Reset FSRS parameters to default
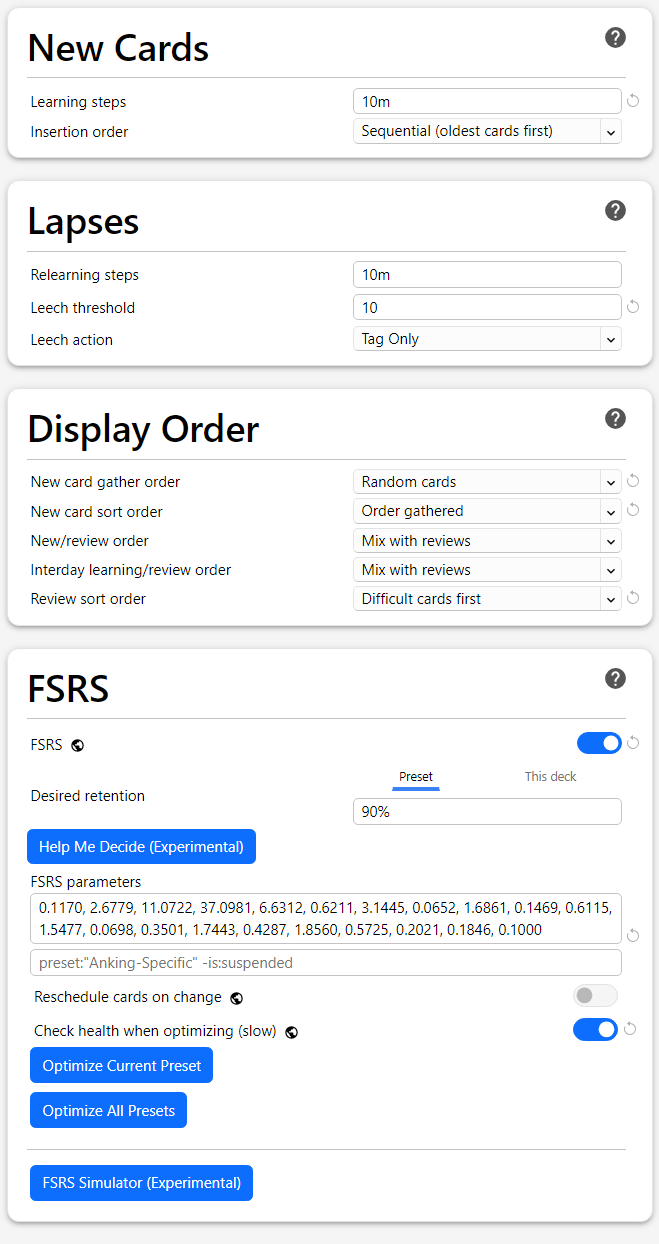 tap(632, 936)
